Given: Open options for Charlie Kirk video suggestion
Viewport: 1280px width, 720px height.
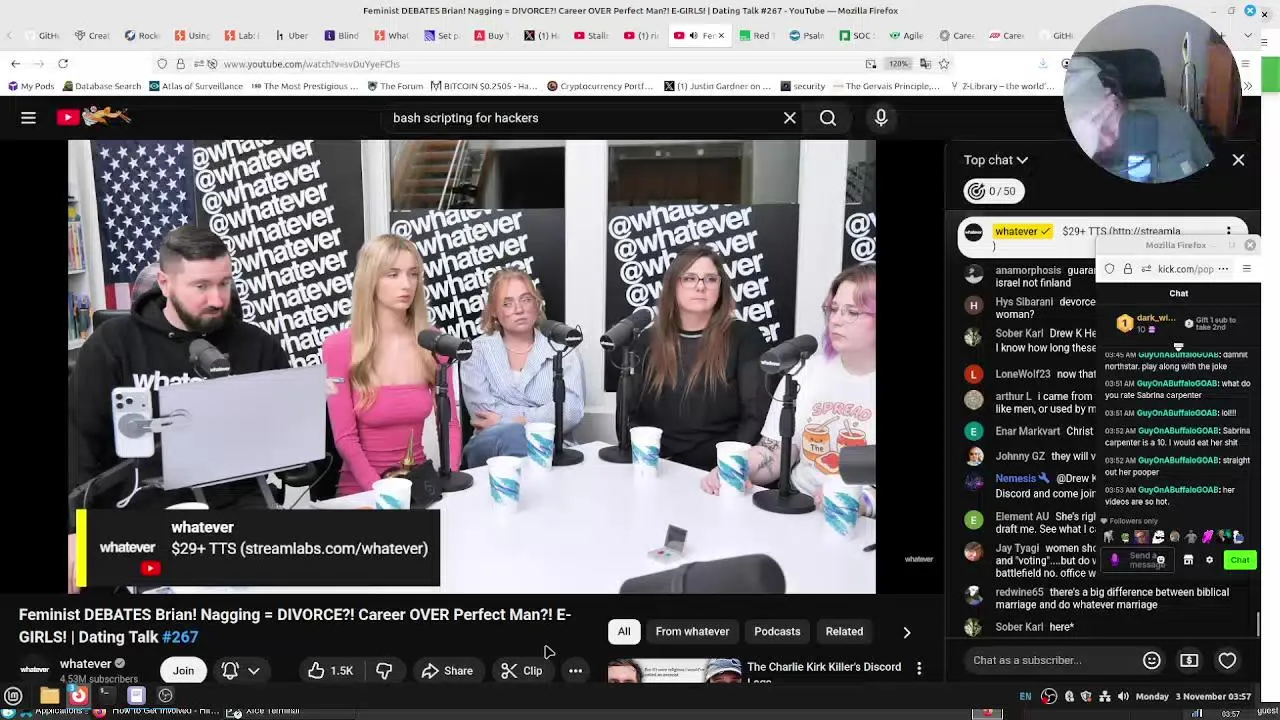Looking at the screenshot, I should (919, 668).
